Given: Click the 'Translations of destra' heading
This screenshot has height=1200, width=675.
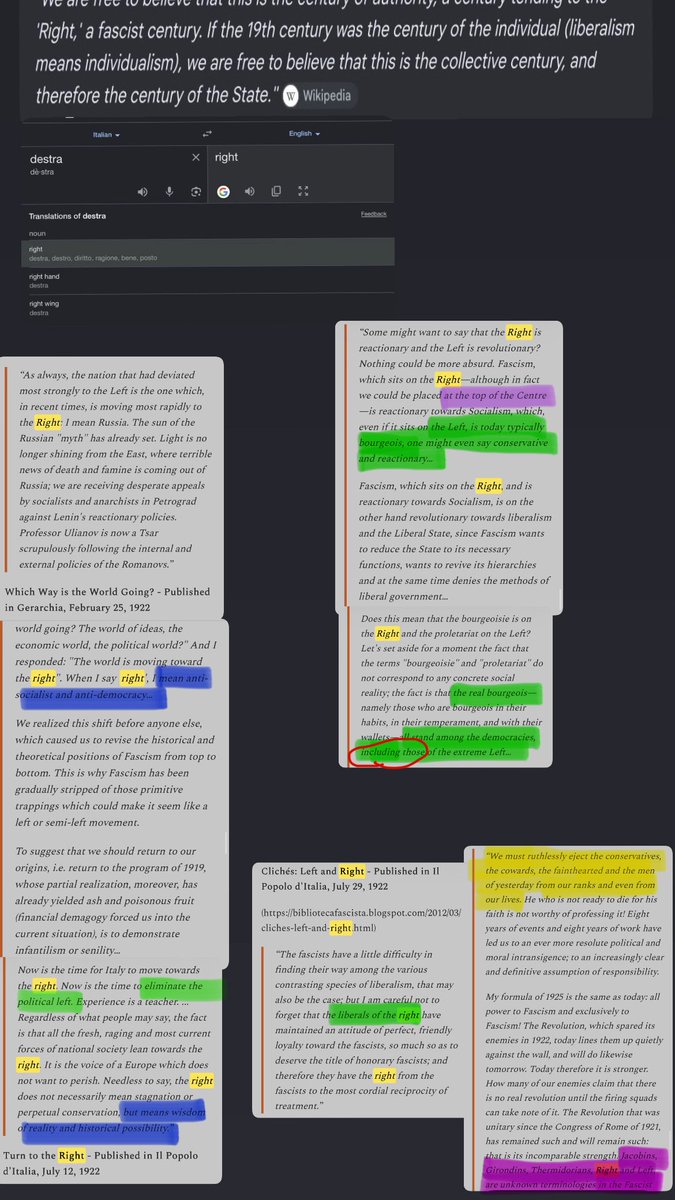Looking at the screenshot, I should (68, 216).
